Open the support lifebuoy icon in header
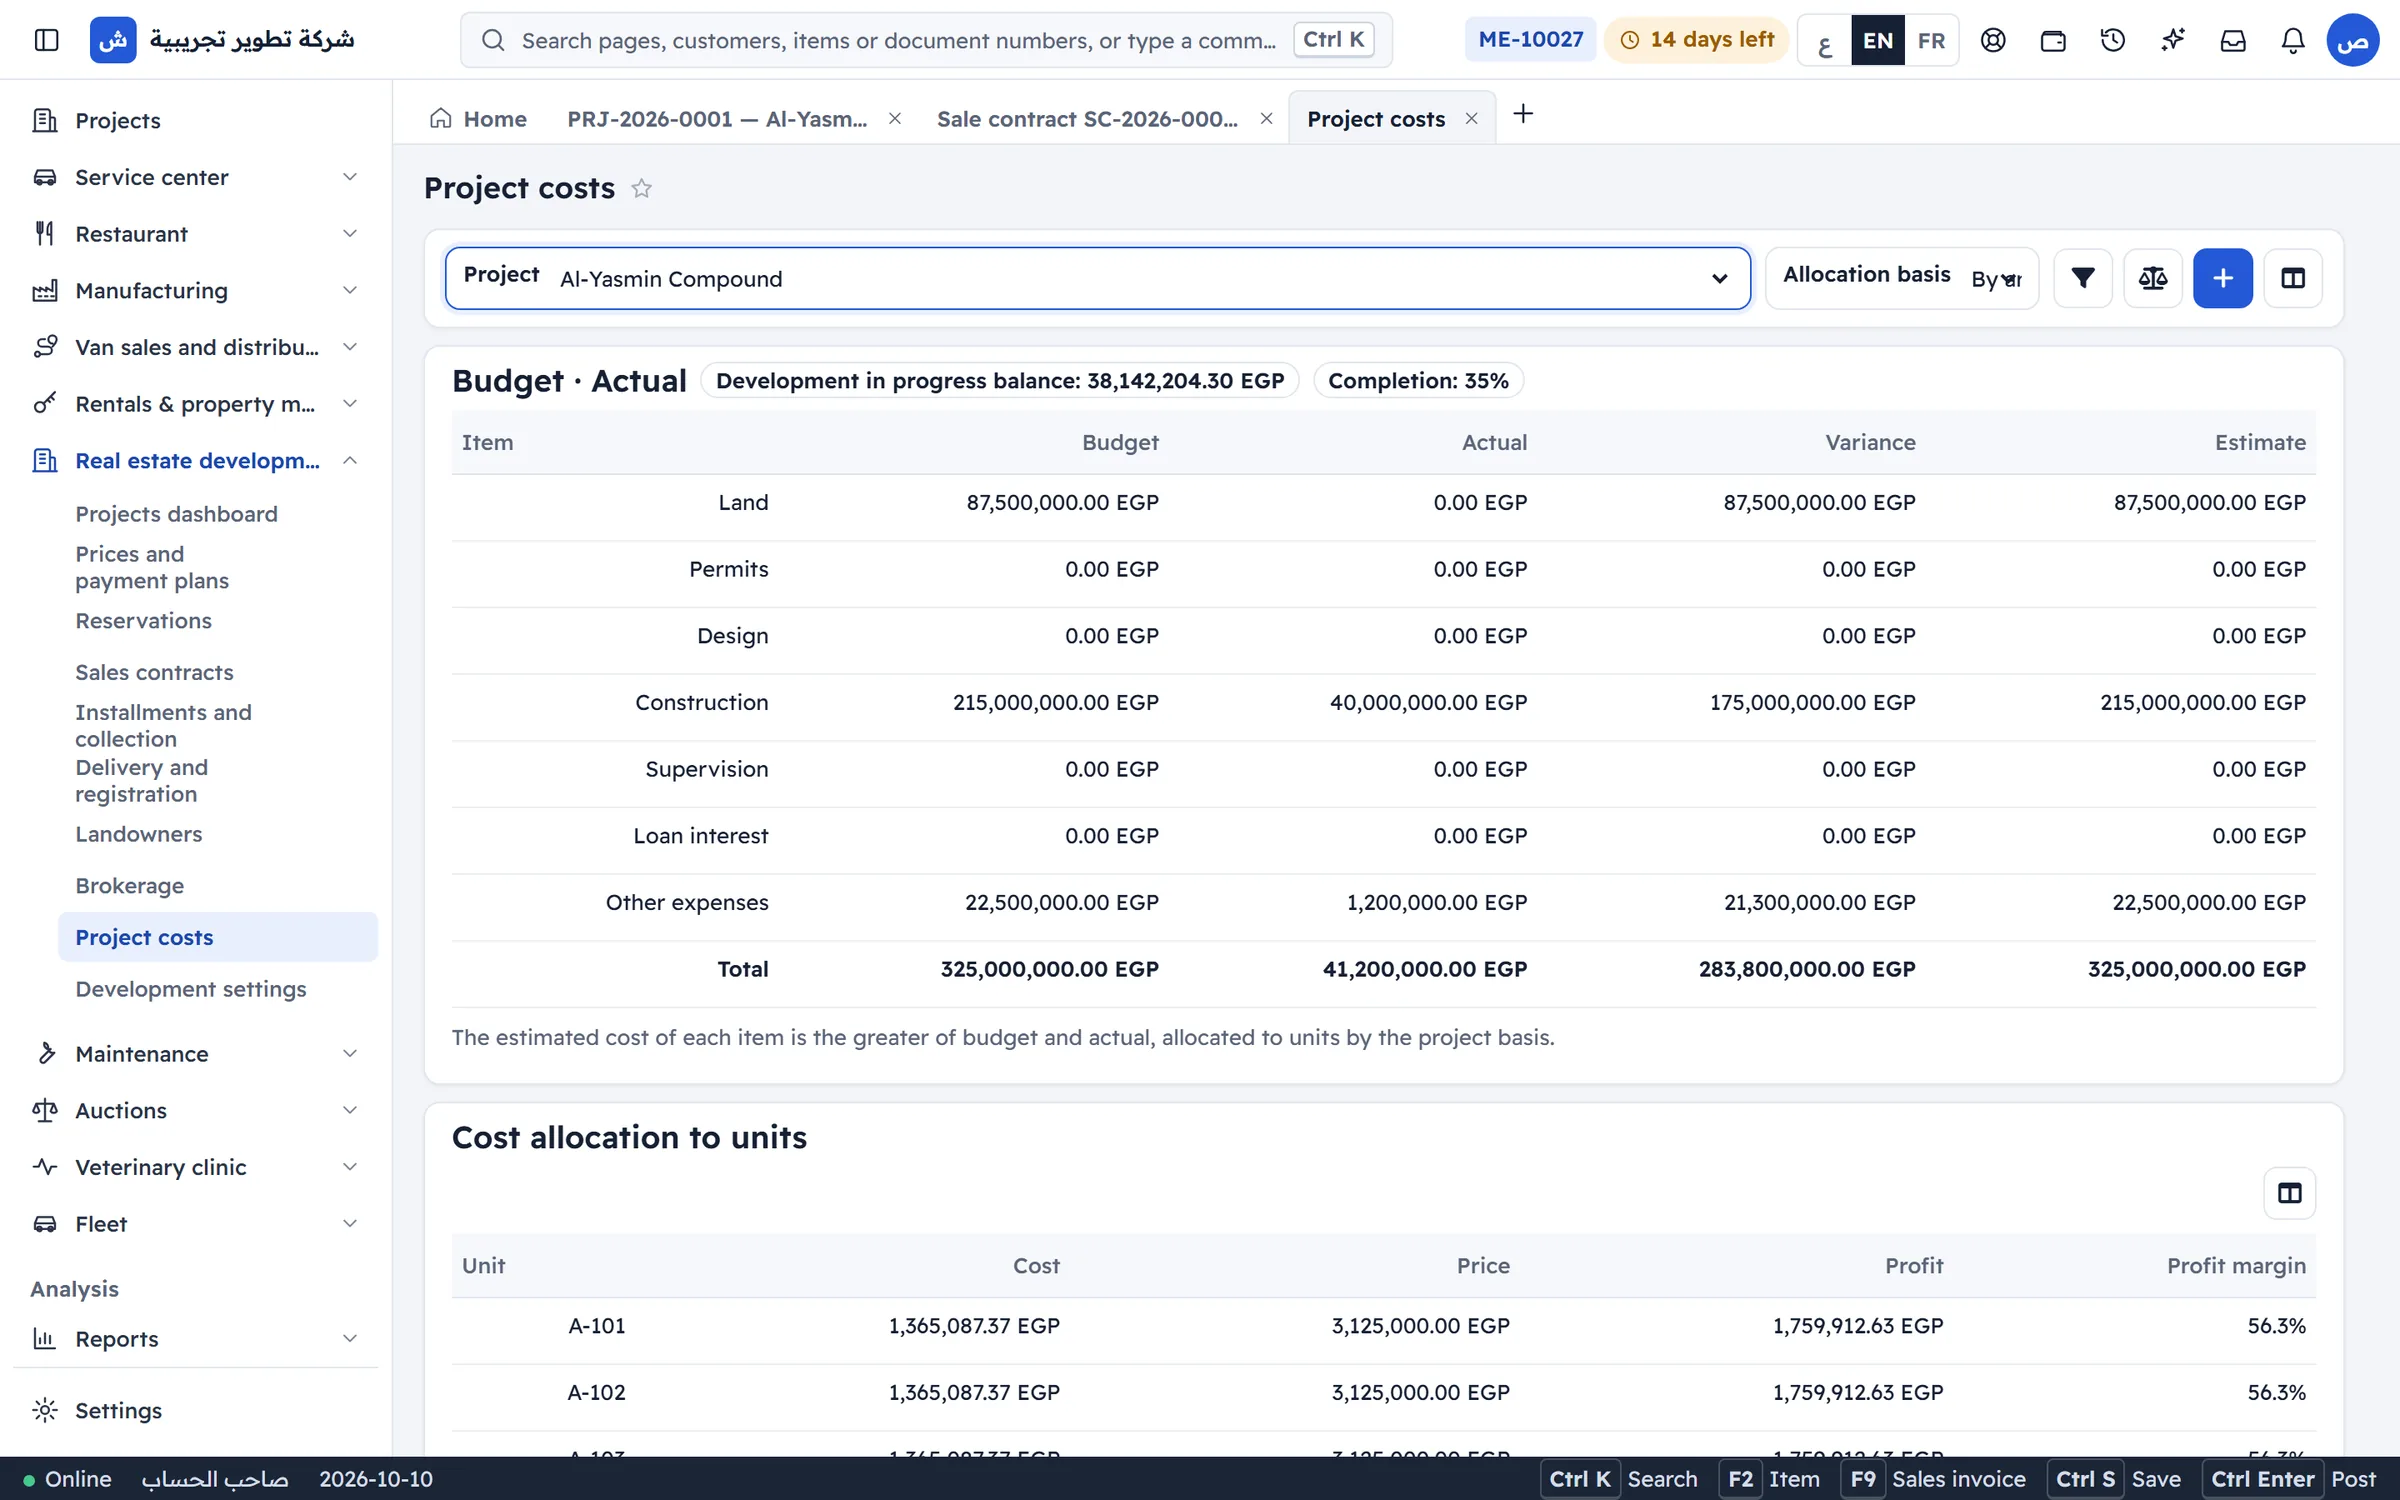The image size is (2400, 1500). click(1993, 40)
